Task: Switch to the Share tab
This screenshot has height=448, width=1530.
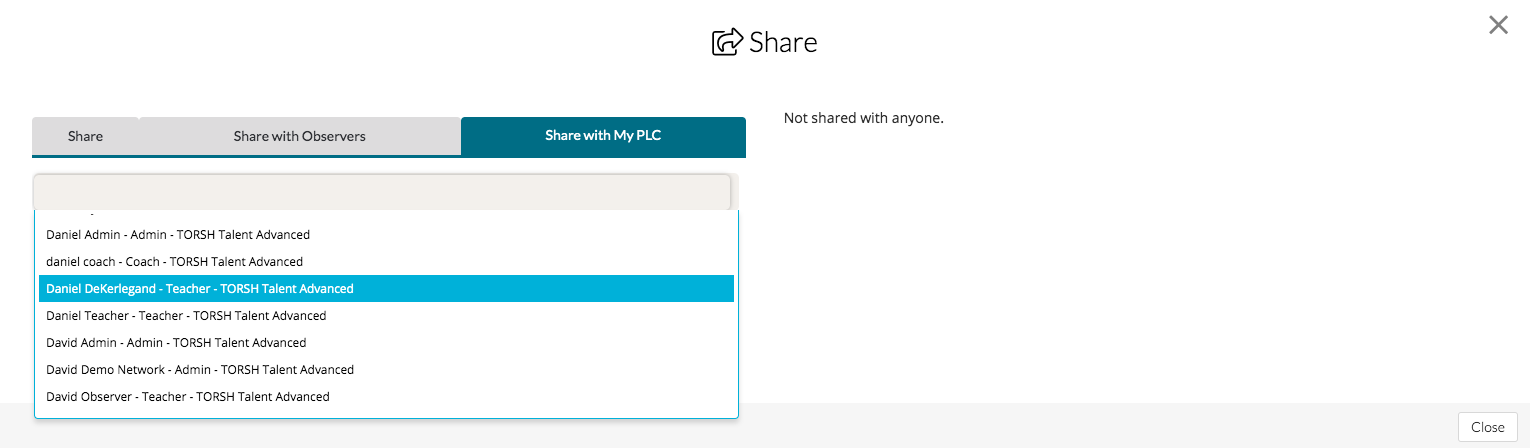Action: 85,136
